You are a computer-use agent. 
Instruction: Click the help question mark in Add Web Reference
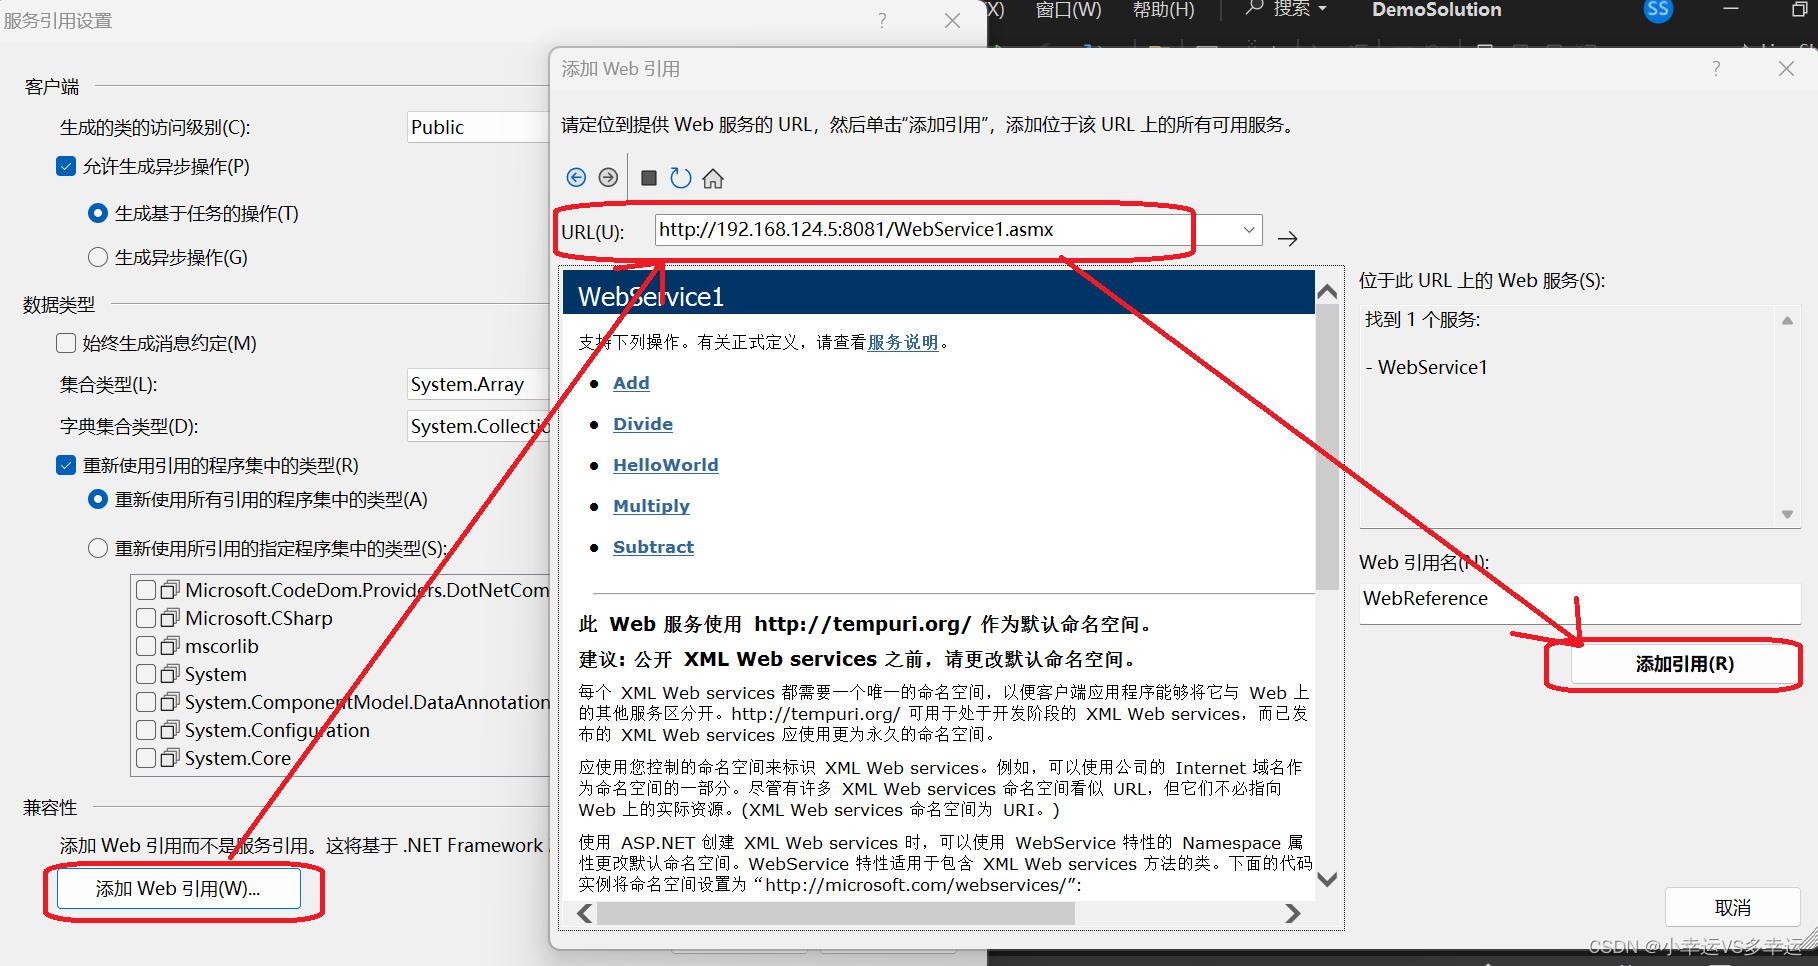[1716, 68]
